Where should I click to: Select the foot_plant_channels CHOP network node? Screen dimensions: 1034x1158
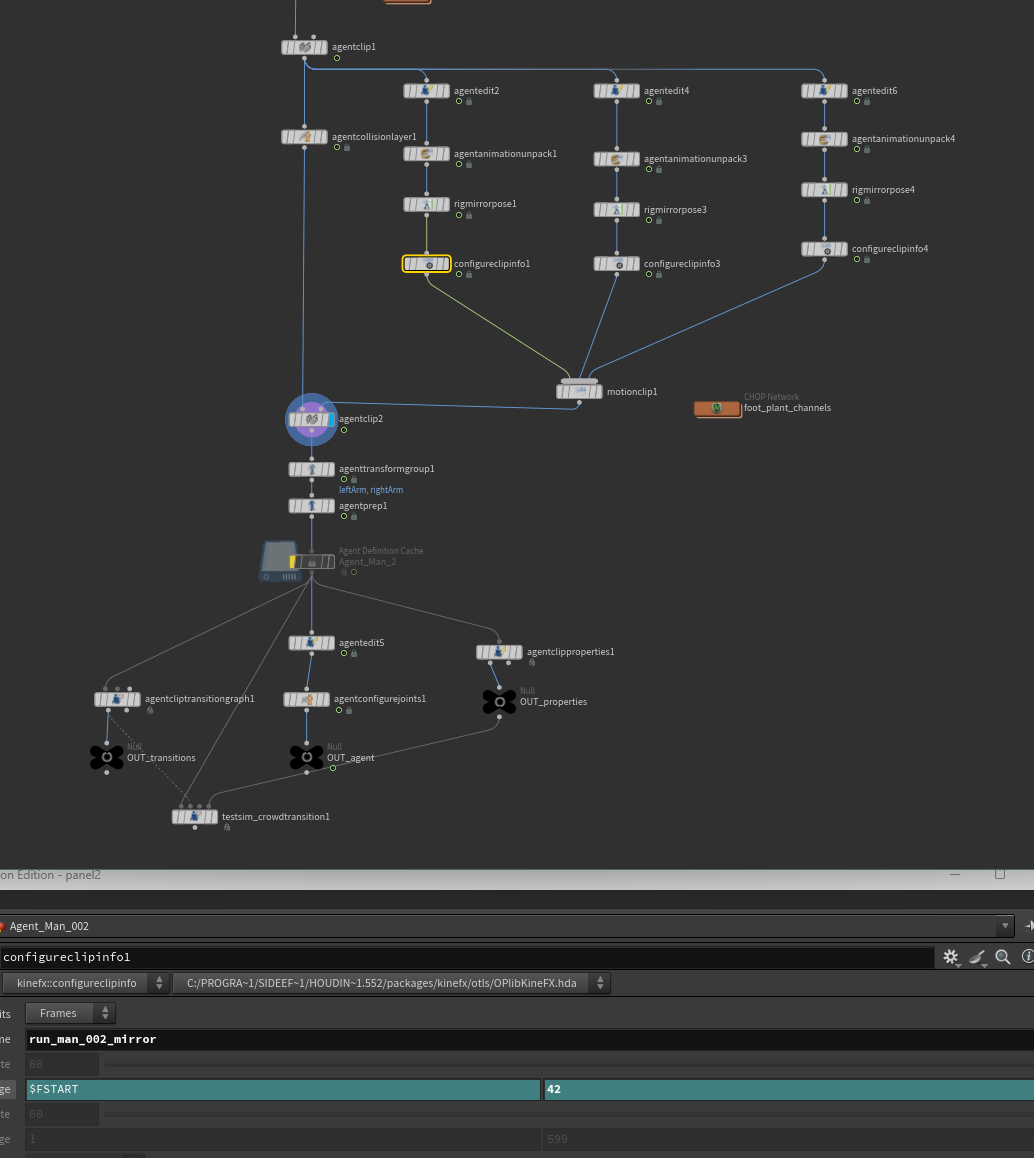point(717,408)
